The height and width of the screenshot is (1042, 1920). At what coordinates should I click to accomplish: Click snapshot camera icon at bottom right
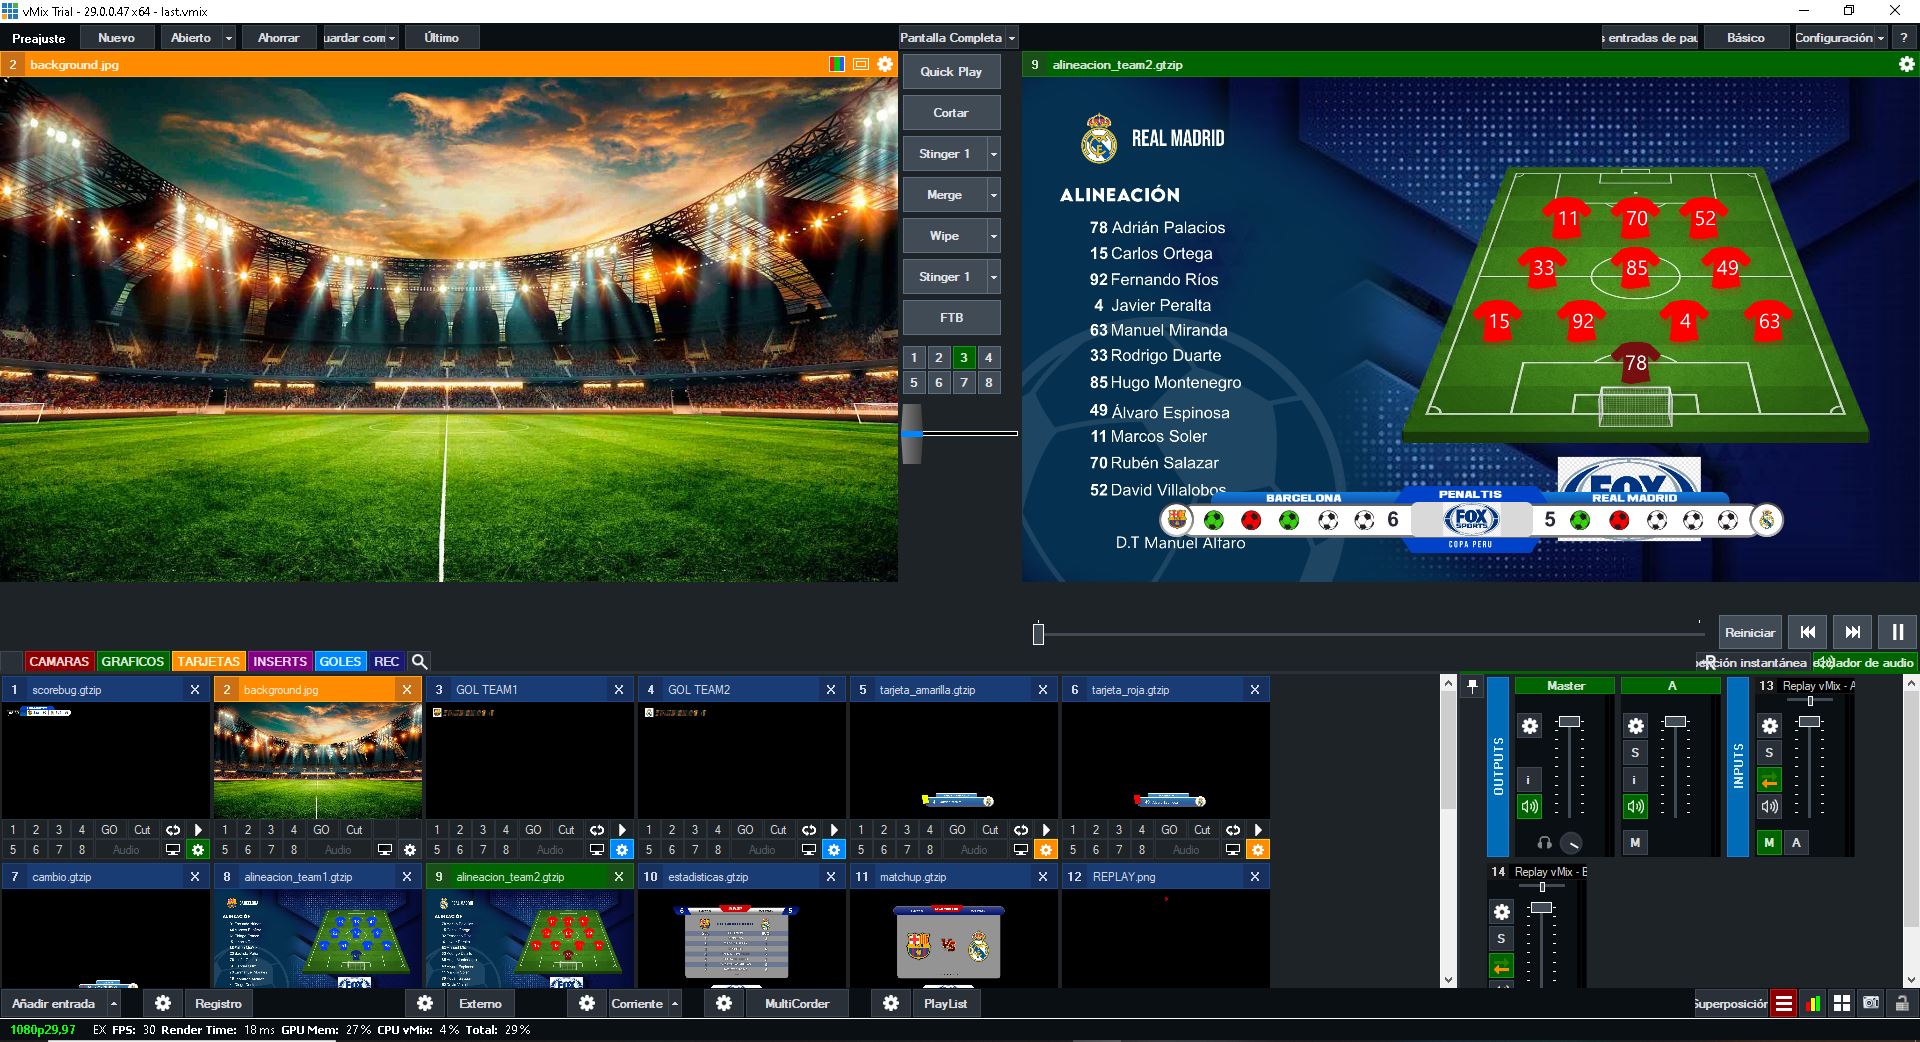(x=1871, y=1003)
